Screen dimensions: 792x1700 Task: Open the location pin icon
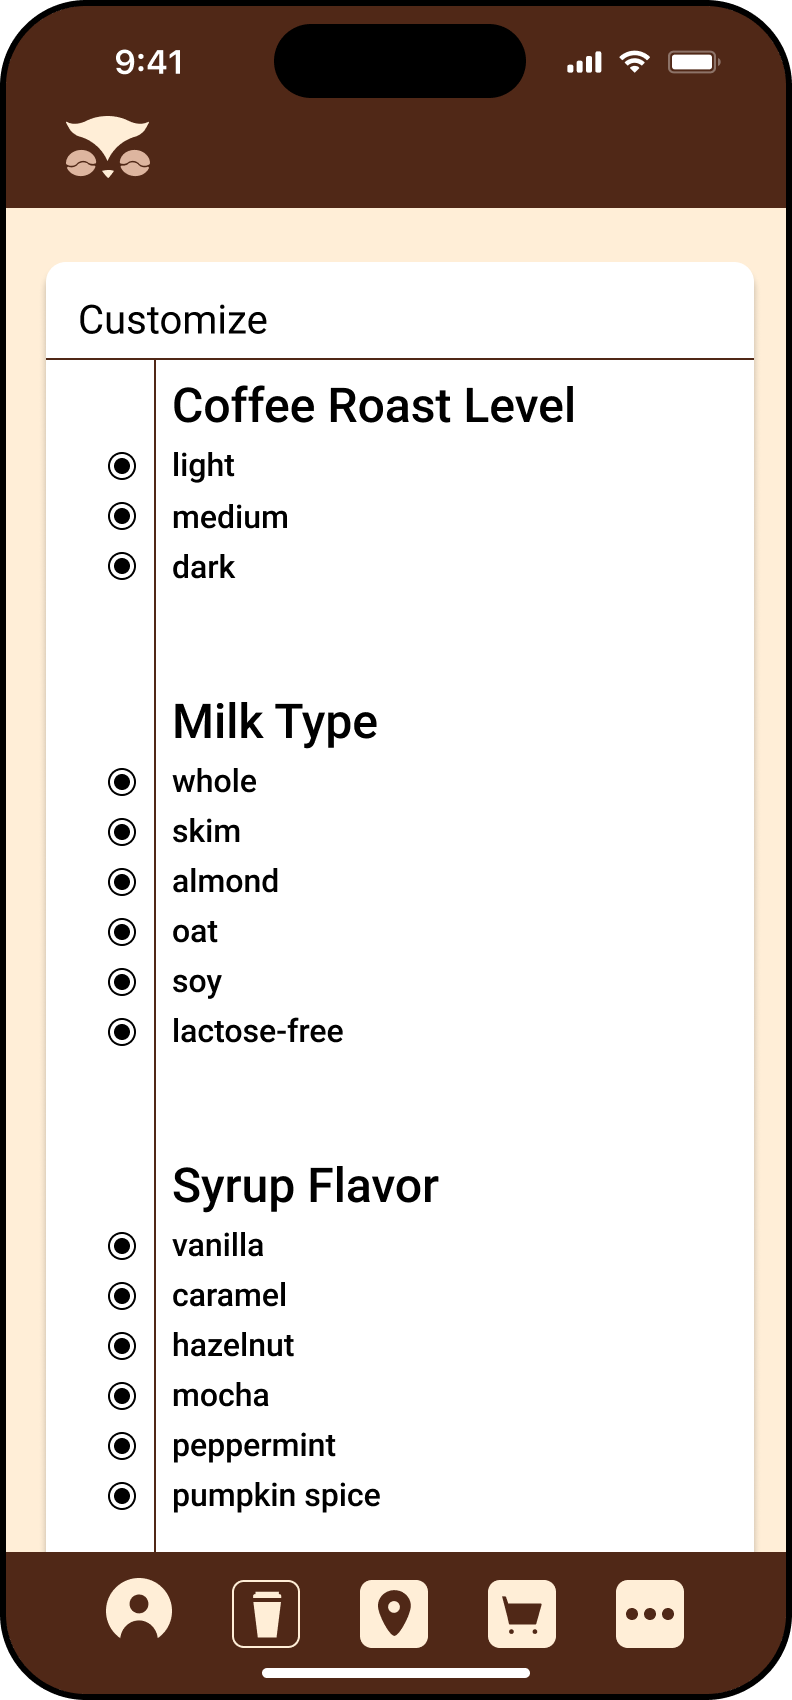(x=394, y=1613)
